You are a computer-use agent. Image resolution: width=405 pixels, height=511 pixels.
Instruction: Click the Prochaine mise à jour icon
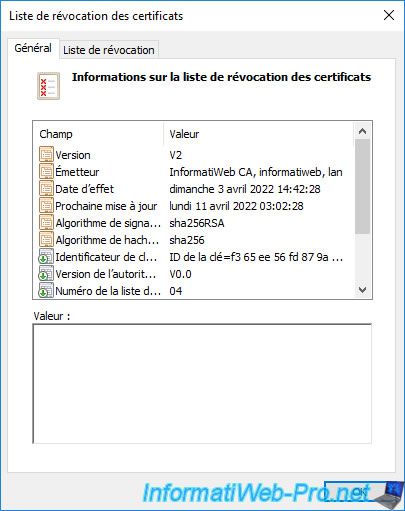(x=46, y=206)
